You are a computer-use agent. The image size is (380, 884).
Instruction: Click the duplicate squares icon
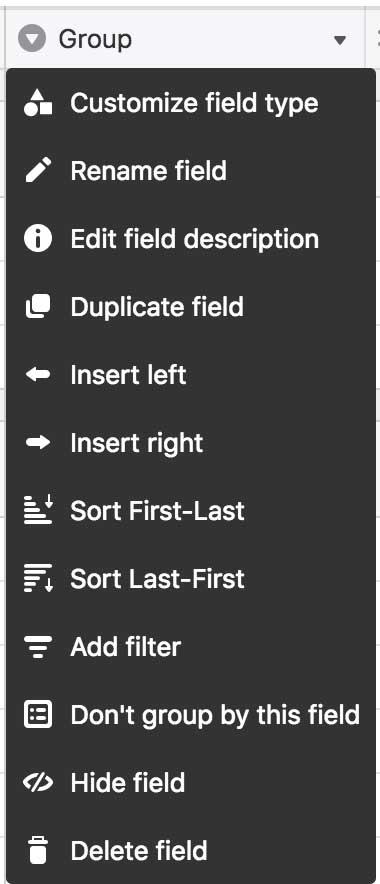(38, 307)
